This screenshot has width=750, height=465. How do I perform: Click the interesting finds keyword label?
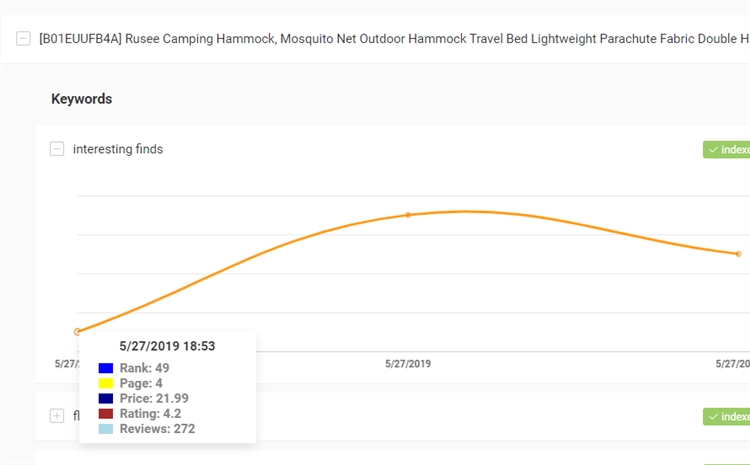[x=118, y=149]
